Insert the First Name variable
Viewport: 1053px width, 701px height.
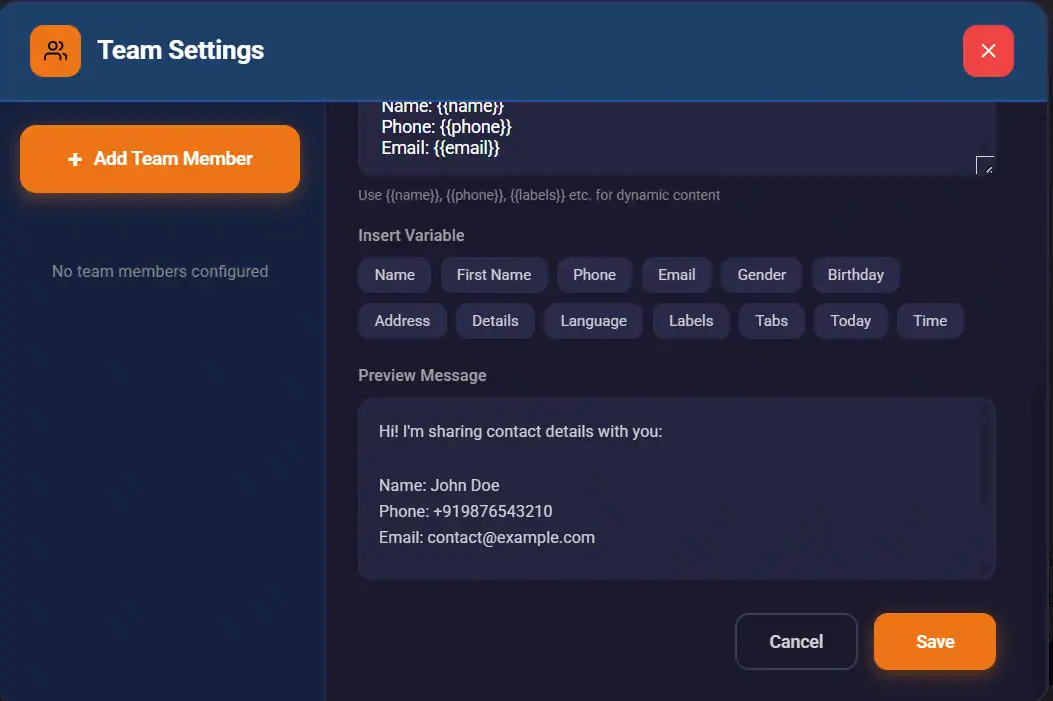[x=494, y=274]
